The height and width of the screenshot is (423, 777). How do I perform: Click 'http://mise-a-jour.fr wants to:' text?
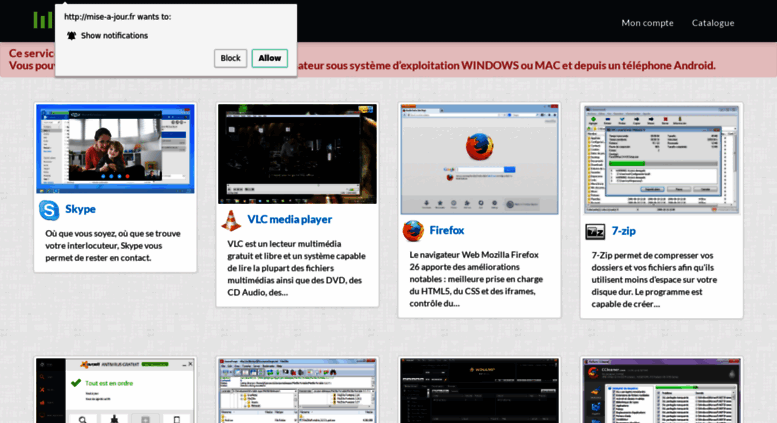coord(117,17)
